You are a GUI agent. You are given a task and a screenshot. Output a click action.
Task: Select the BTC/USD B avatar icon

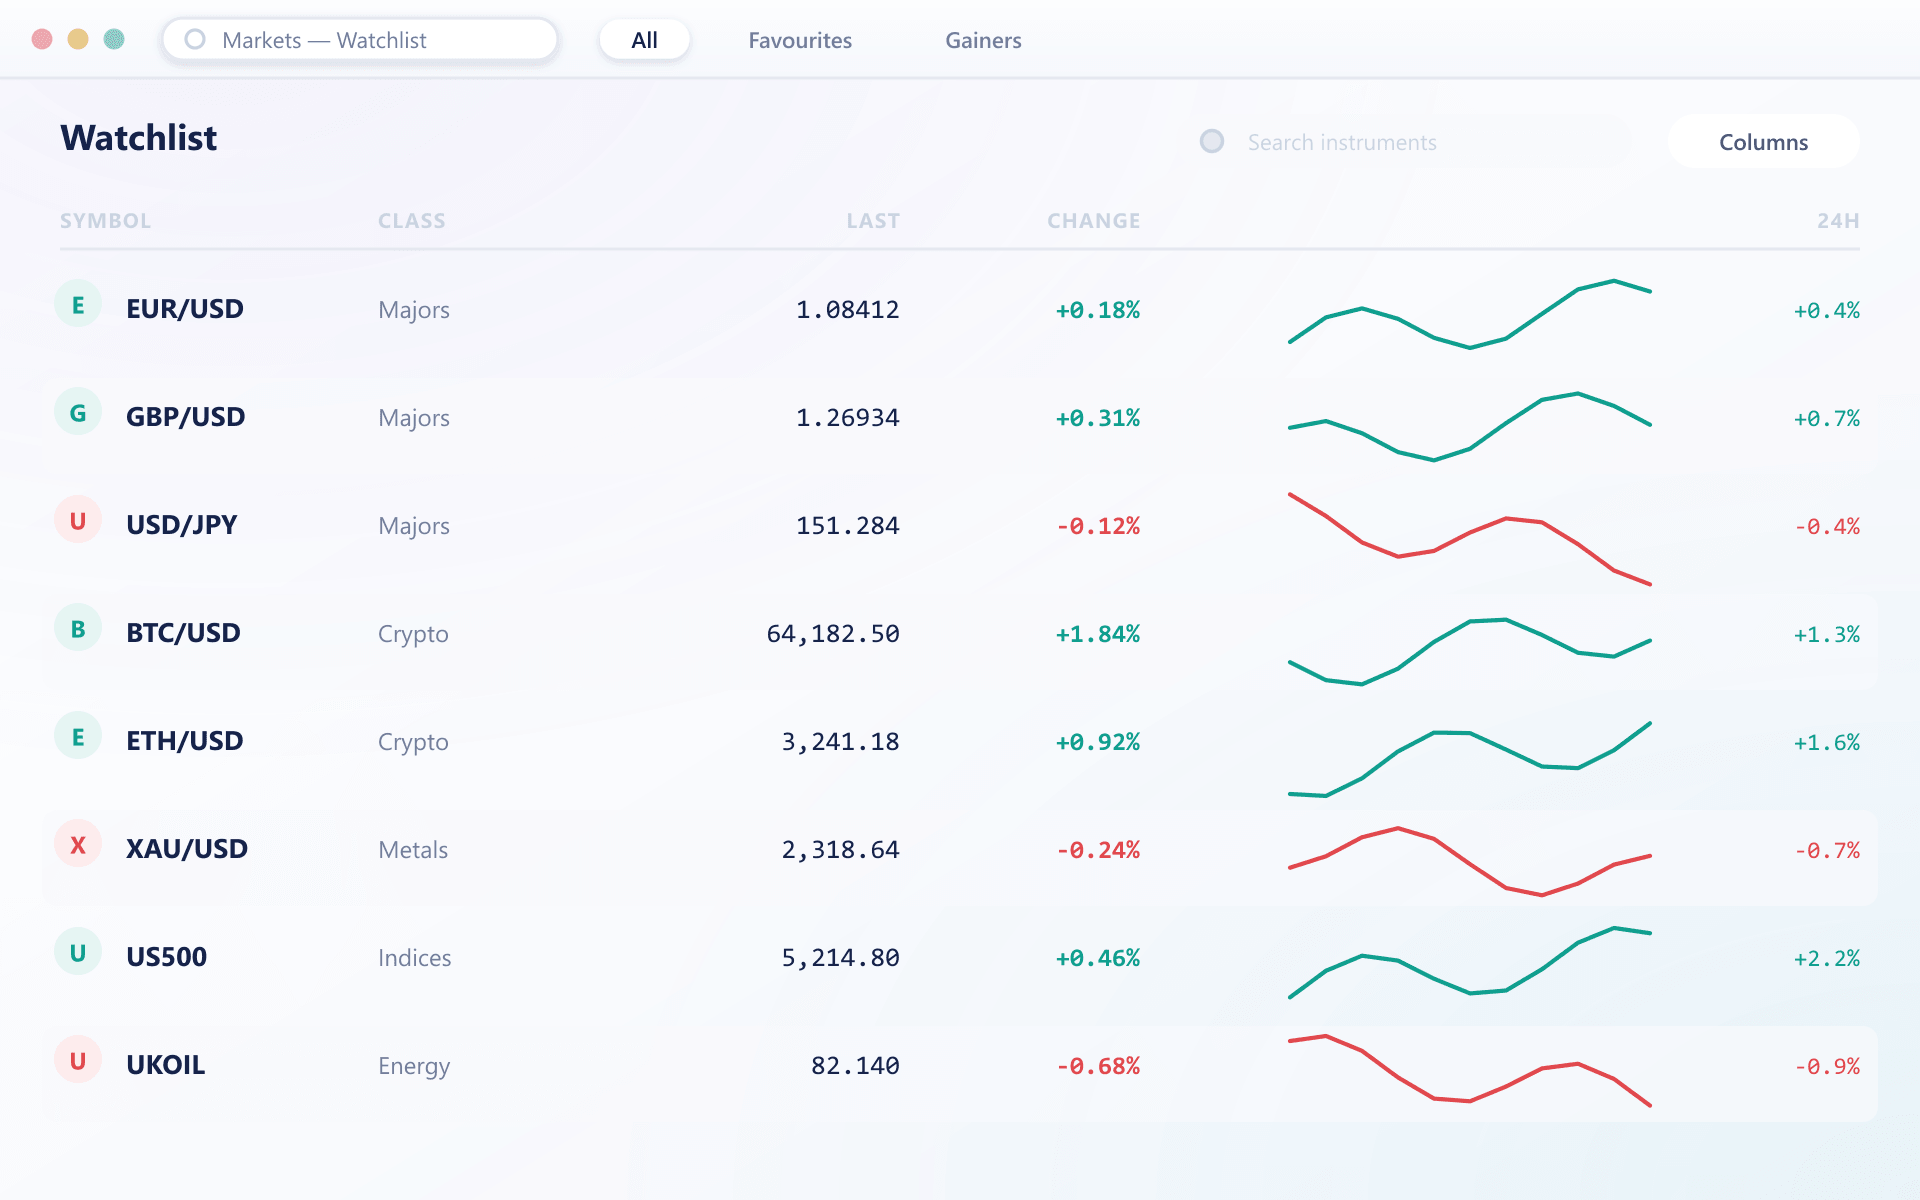coord(78,628)
